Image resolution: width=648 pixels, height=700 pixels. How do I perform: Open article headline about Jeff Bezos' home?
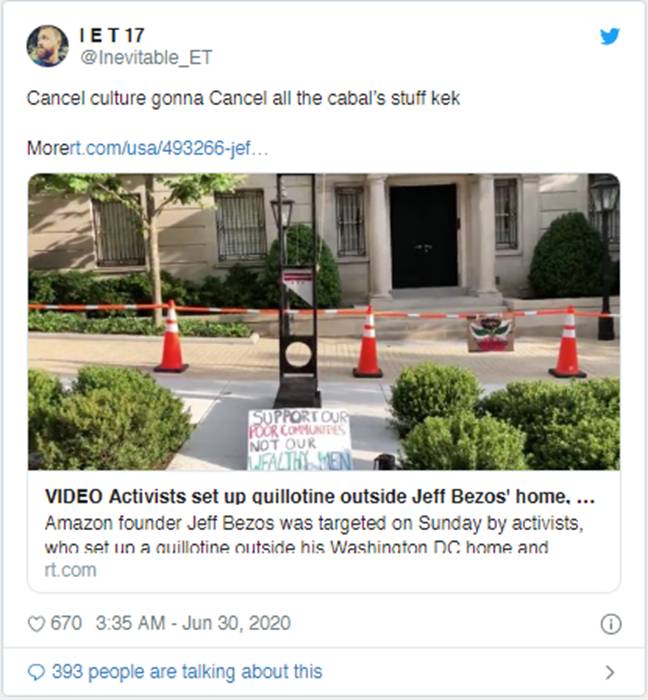point(320,496)
